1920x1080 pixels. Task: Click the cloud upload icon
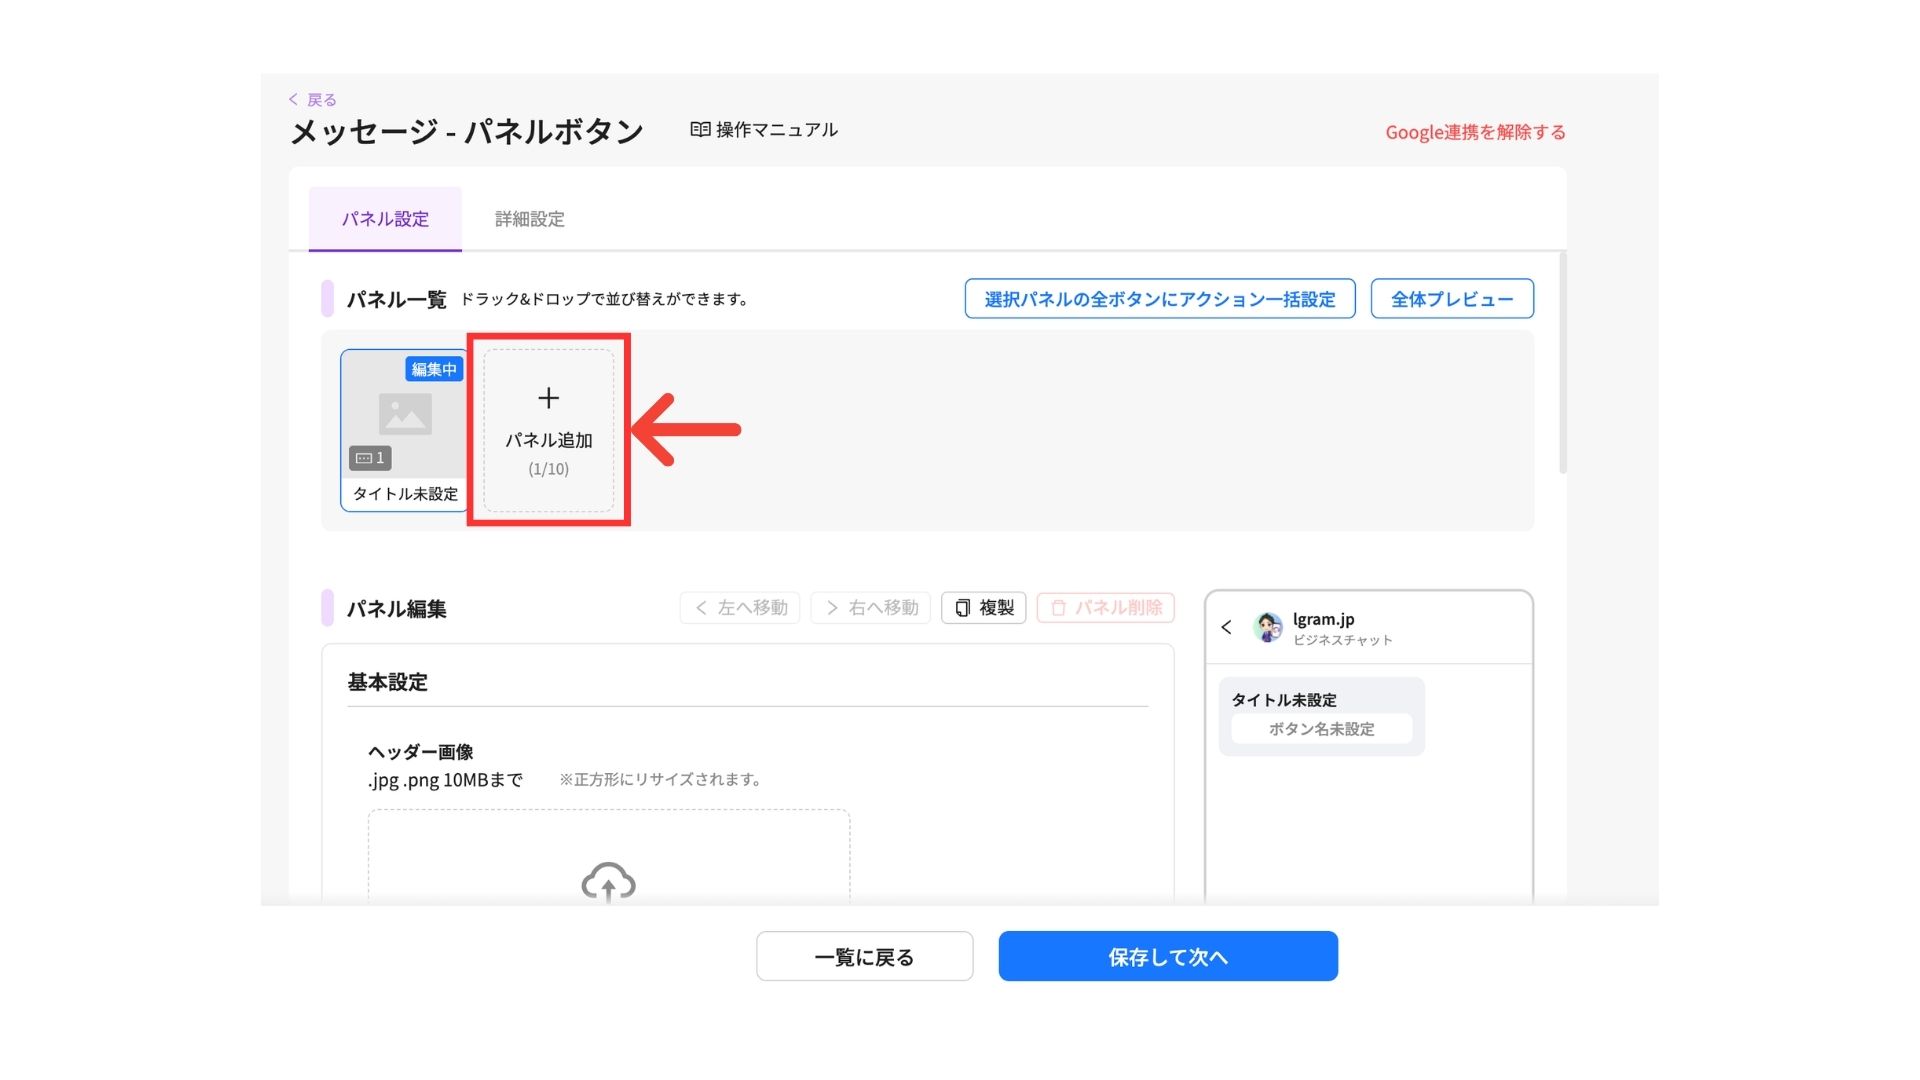tap(608, 882)
